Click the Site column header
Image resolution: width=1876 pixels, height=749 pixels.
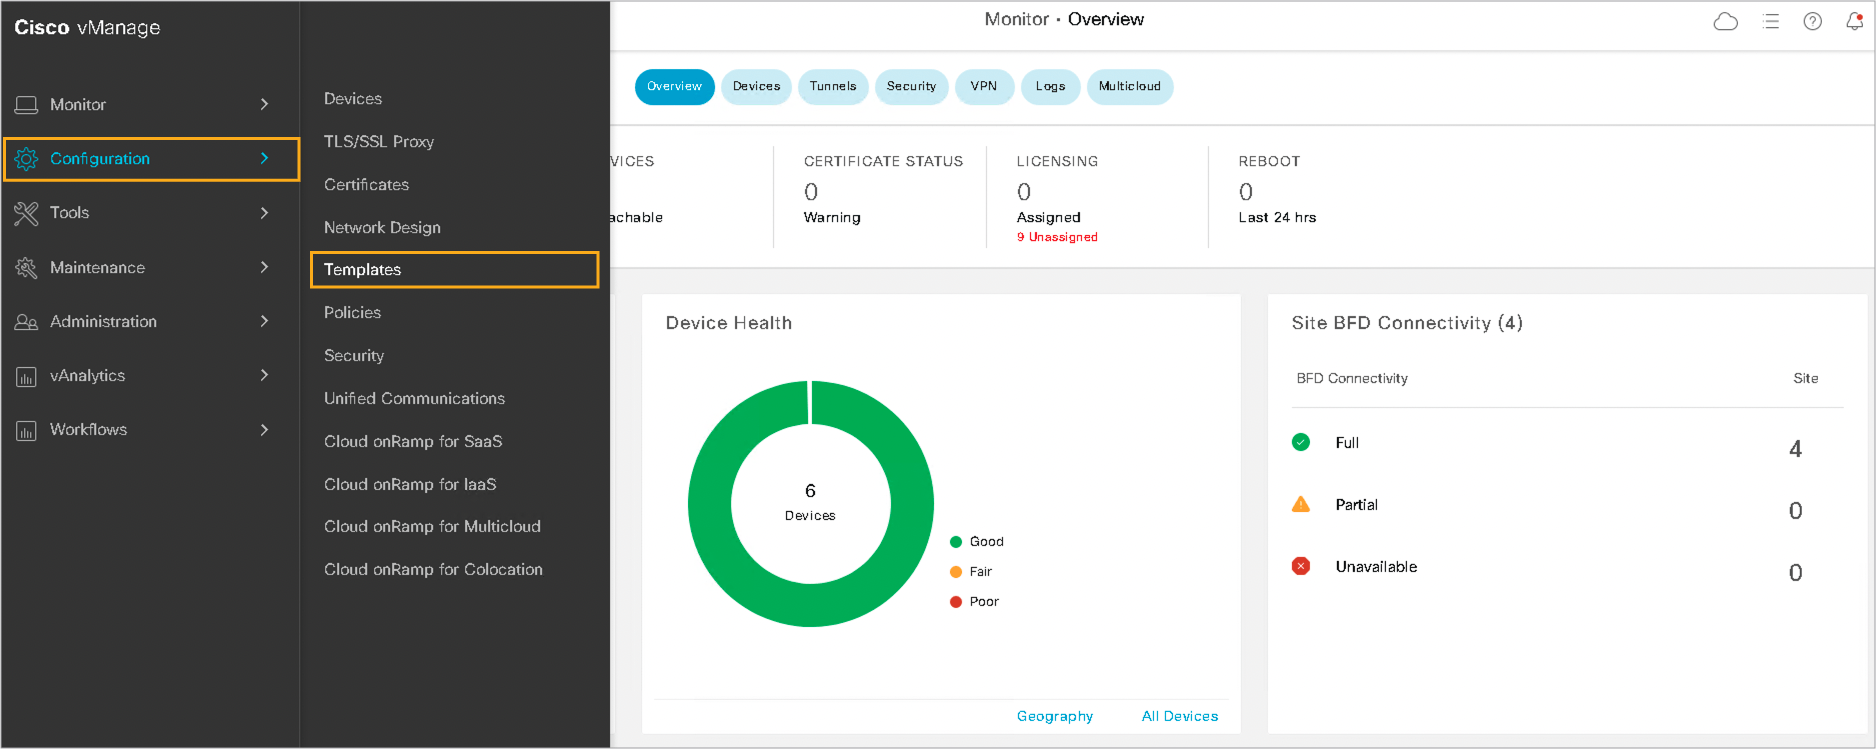[x=1805, y=378]
